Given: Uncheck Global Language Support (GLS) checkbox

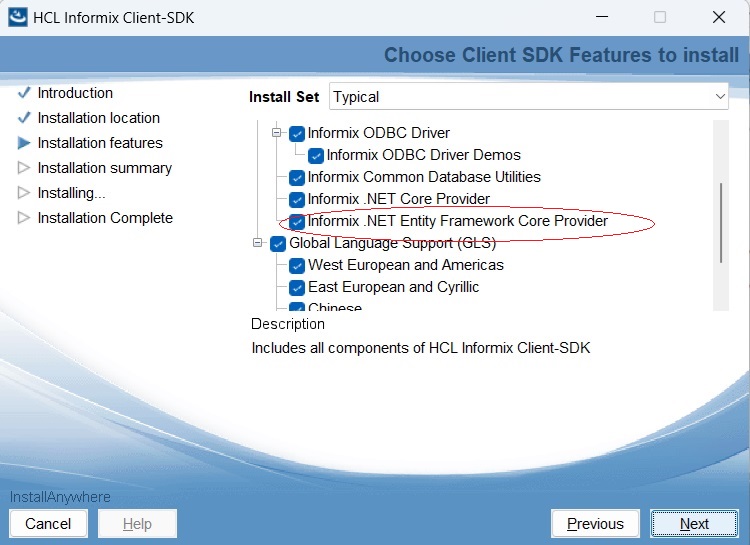Looking at the screenshot, I should 278,244.
